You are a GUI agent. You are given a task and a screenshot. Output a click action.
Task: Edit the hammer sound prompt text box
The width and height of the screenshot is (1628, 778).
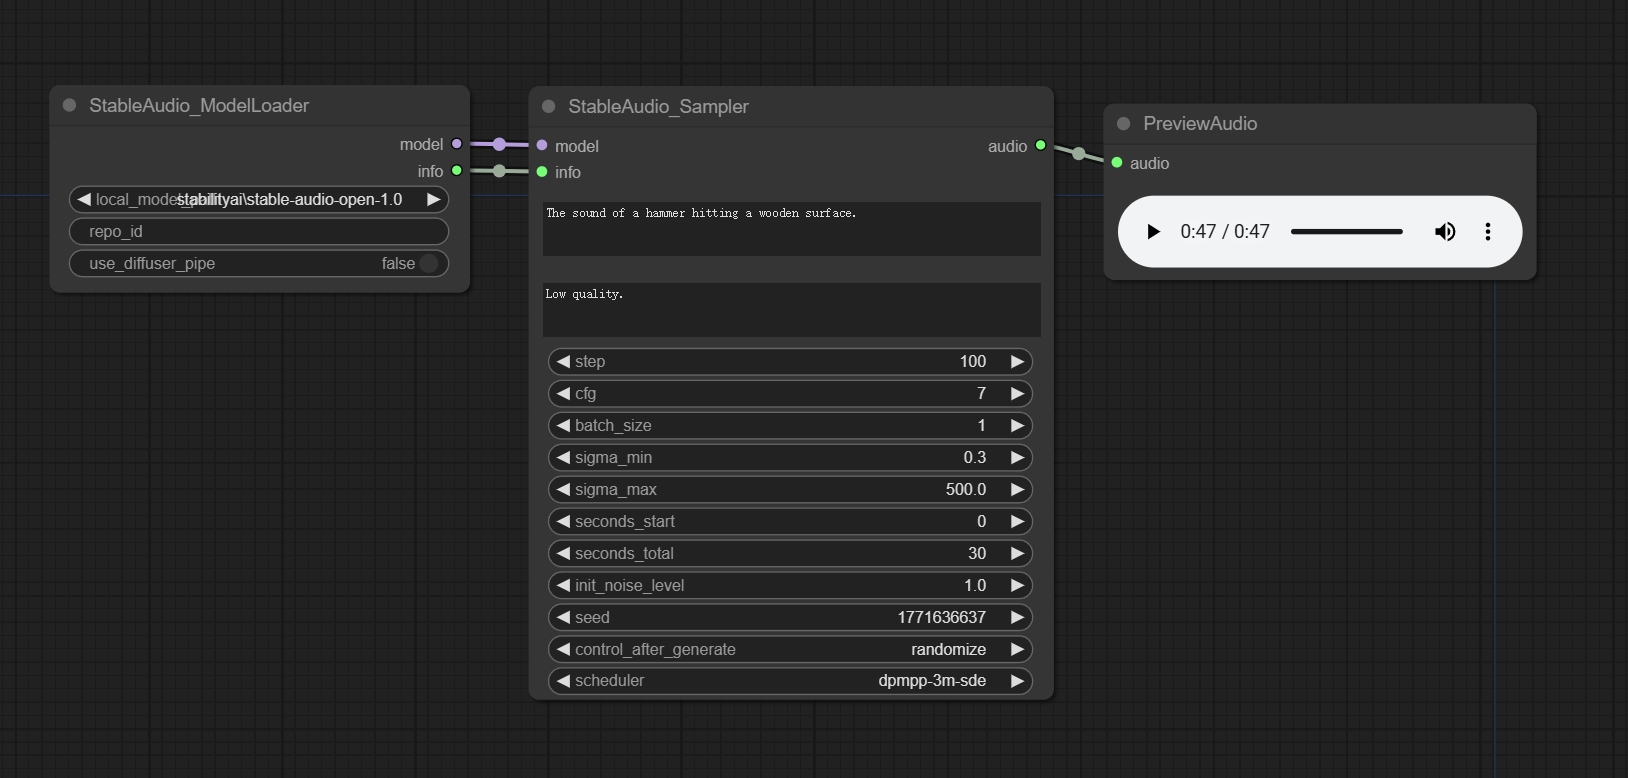pyautogui.click(x=791, y=229)
